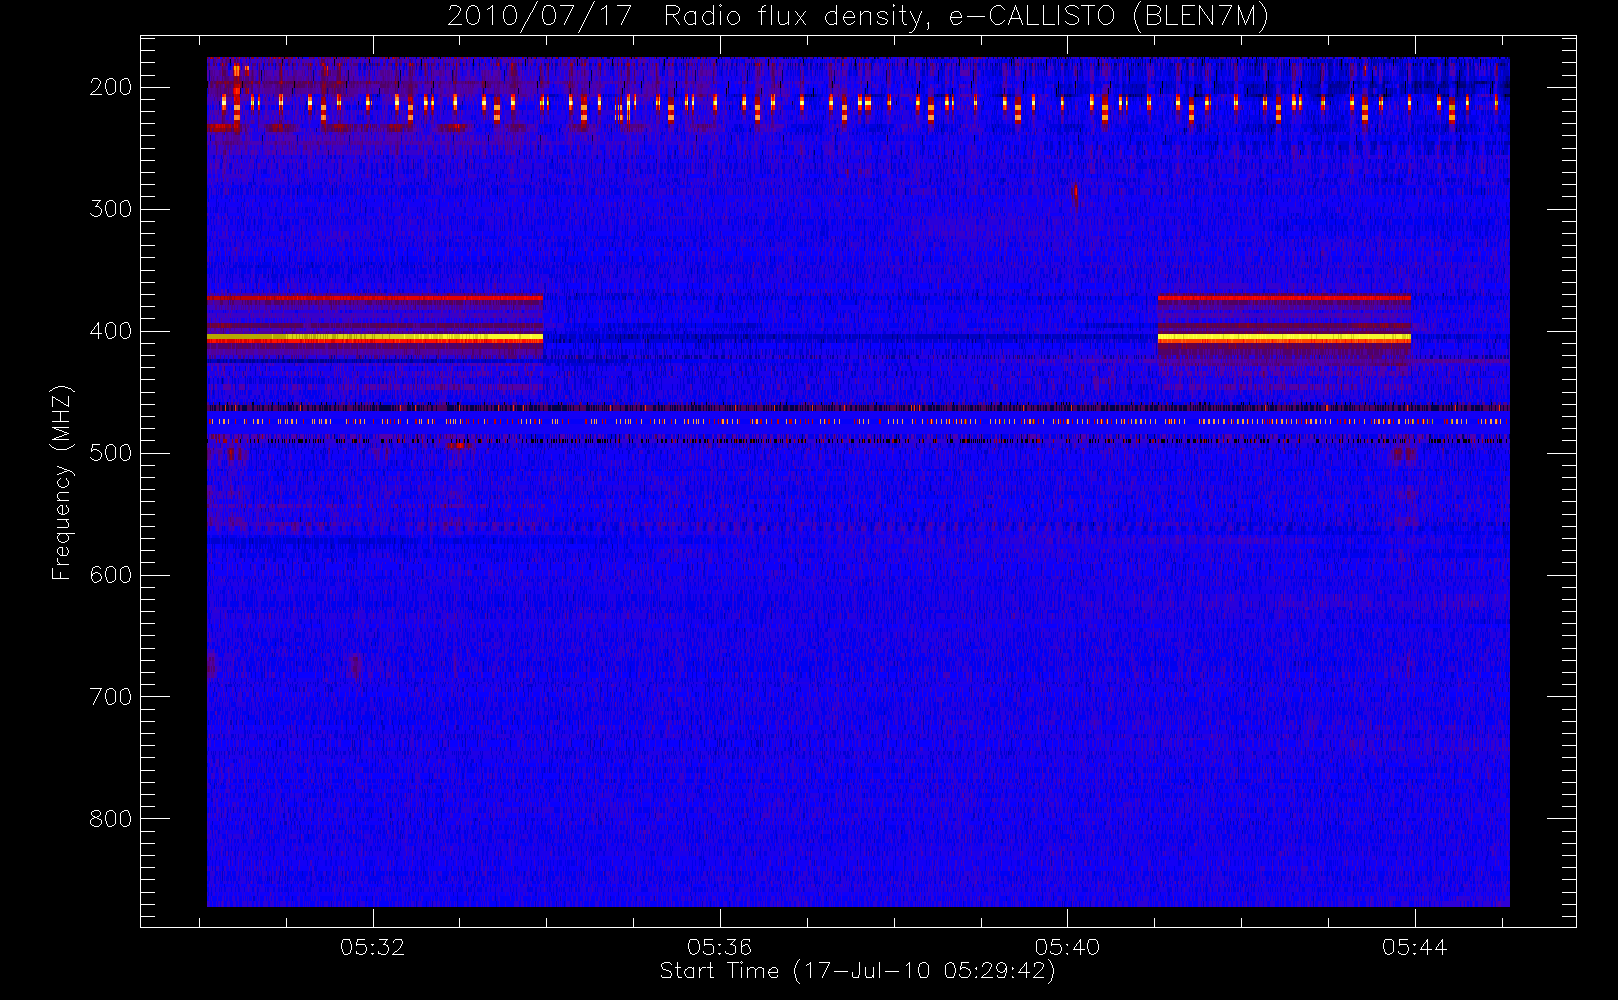Screen dimensions: 1618x1000
Task: Select the '300' frequency axis label
Action: pos(110,209)
